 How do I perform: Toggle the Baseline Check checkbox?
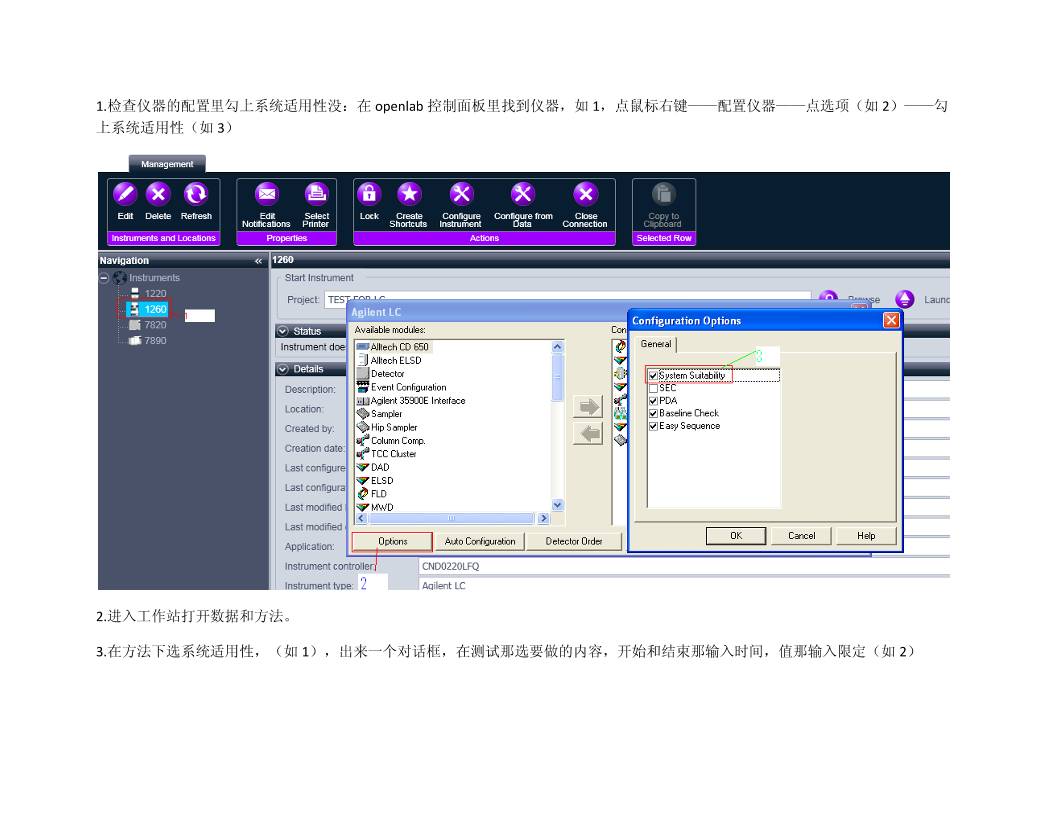pos(654,413)
